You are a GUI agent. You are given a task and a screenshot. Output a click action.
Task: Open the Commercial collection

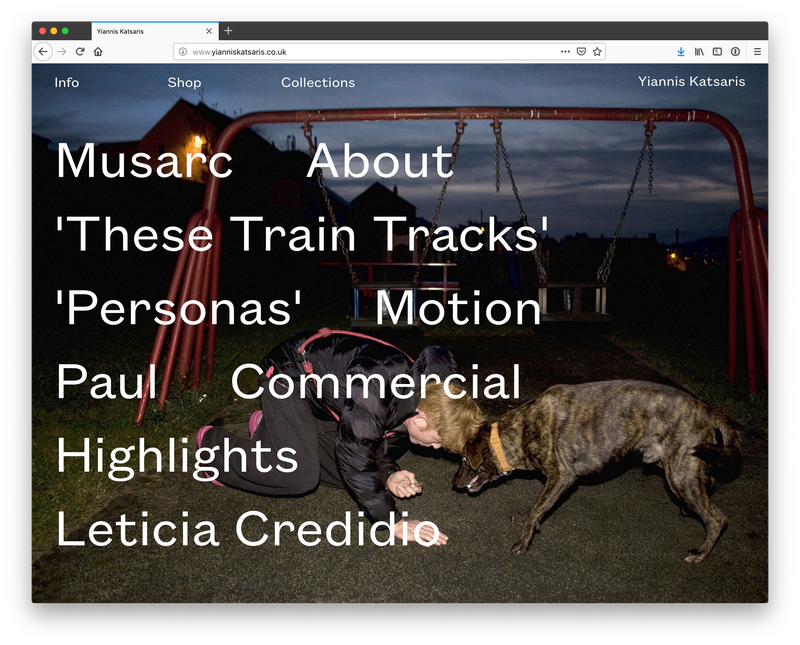(376, 381)
